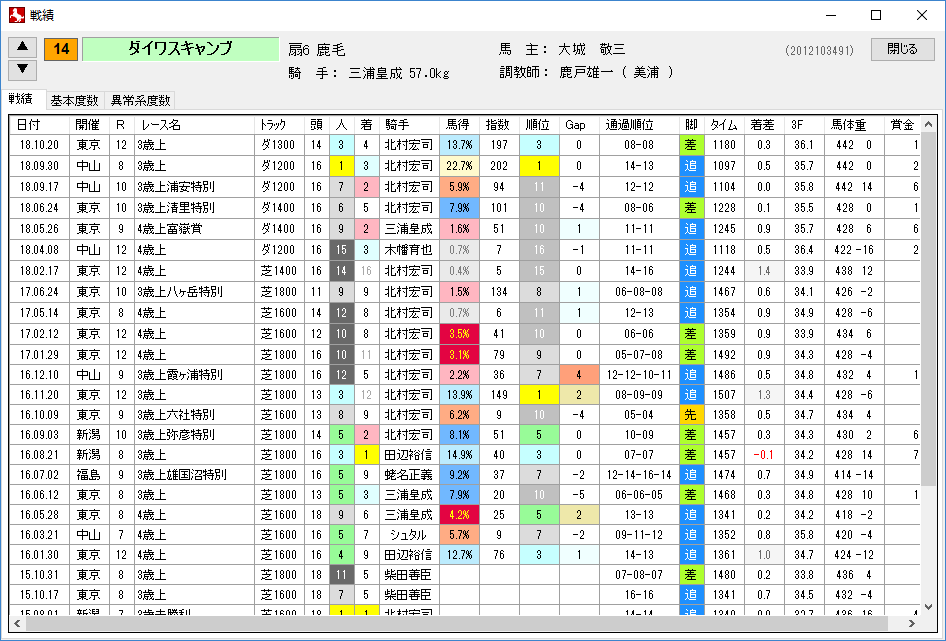Click vertical scrollbar up arrow
Viewport: 946px width, 641px height.
tap(928, 124)
